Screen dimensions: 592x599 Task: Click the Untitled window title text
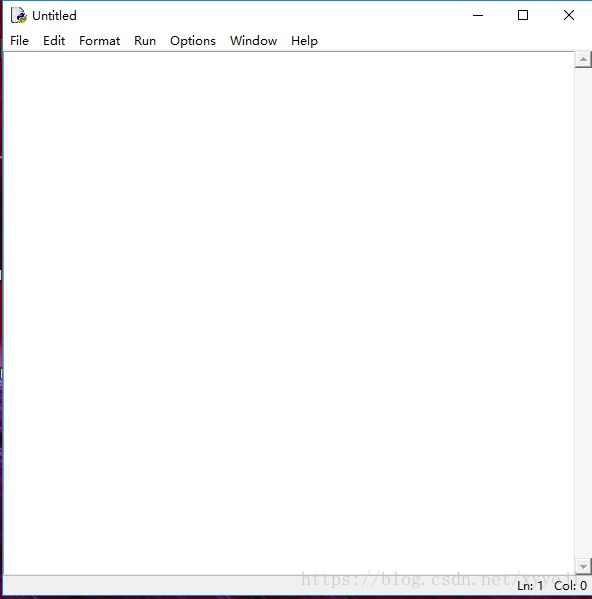coord(54,16)
